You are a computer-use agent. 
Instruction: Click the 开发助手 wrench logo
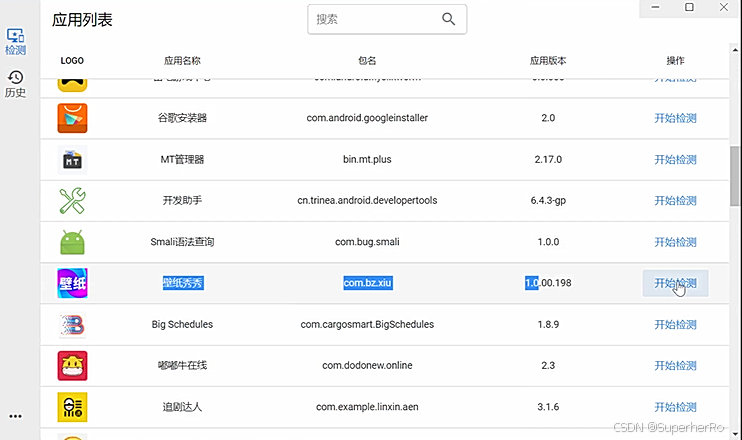(72, 201)
